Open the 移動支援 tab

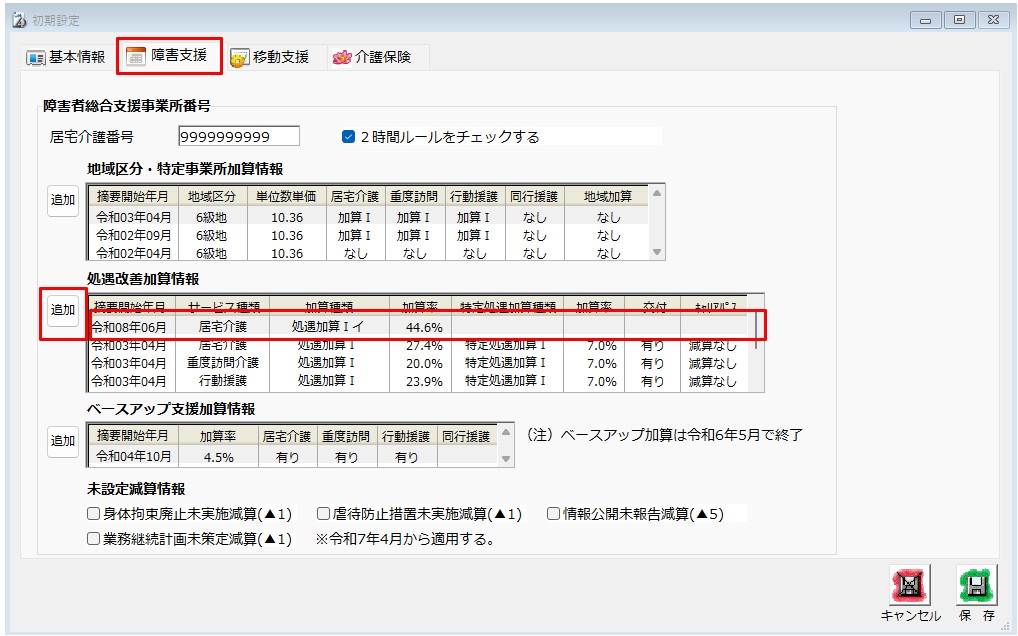[270, 57]
